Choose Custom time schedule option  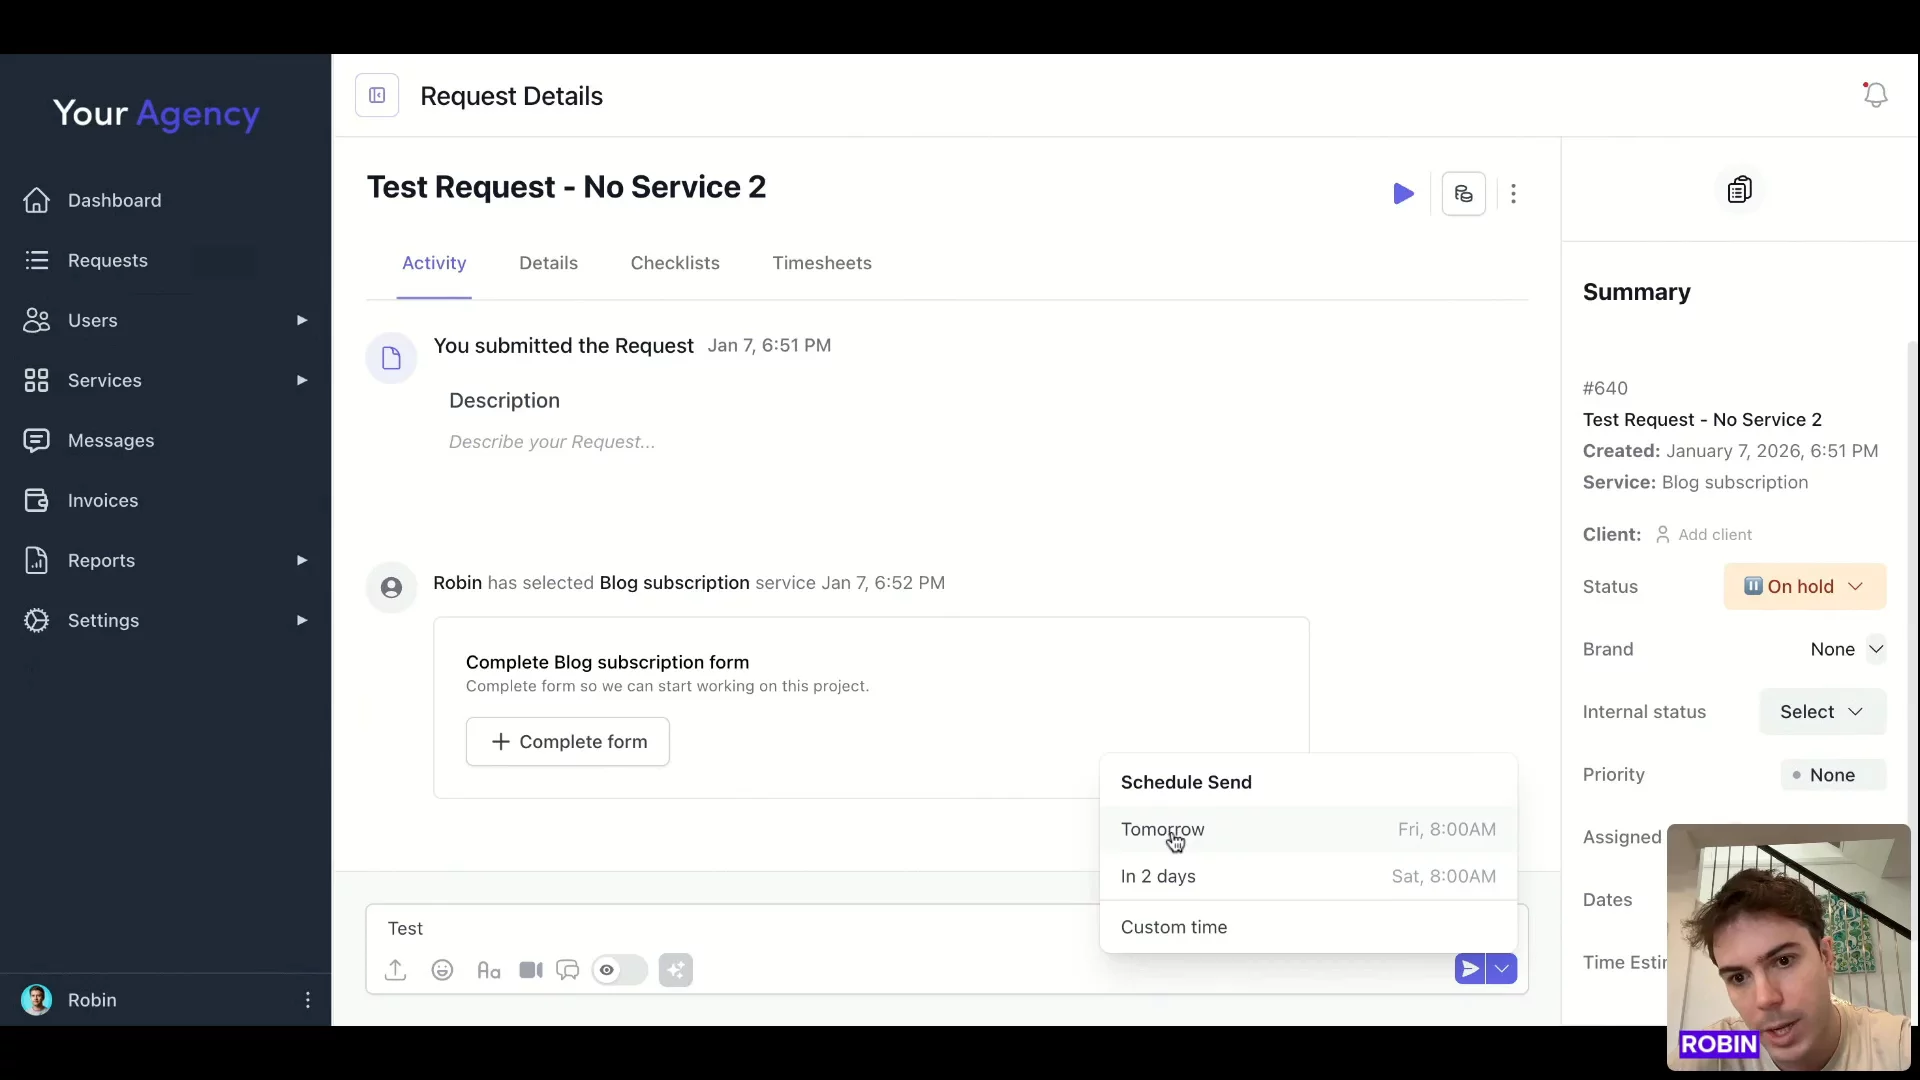1174,927
